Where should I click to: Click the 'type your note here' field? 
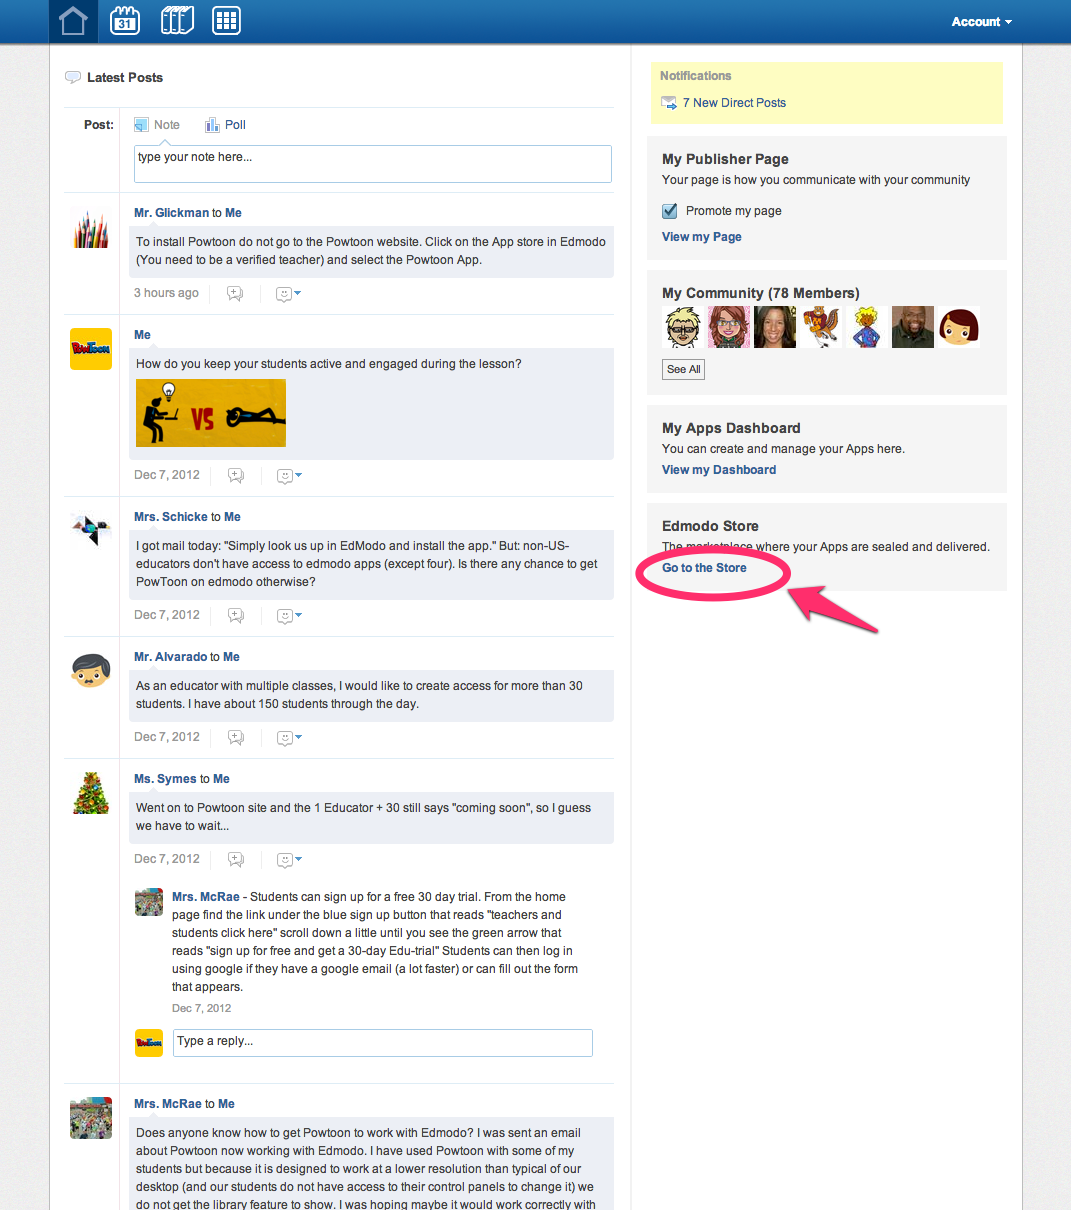coord(372,164)
